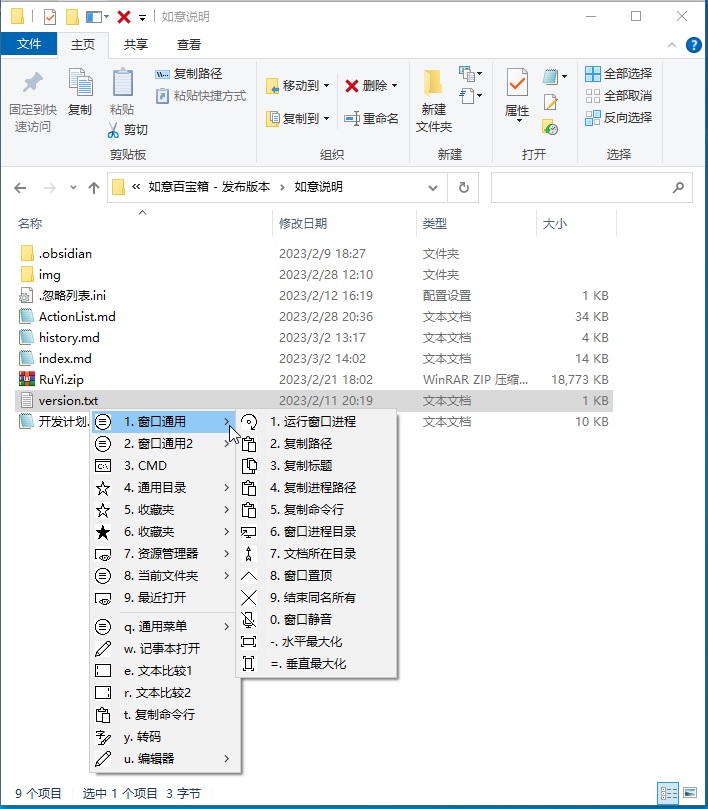Click the Properties checkmark icon in the title bar

(50, 17)
